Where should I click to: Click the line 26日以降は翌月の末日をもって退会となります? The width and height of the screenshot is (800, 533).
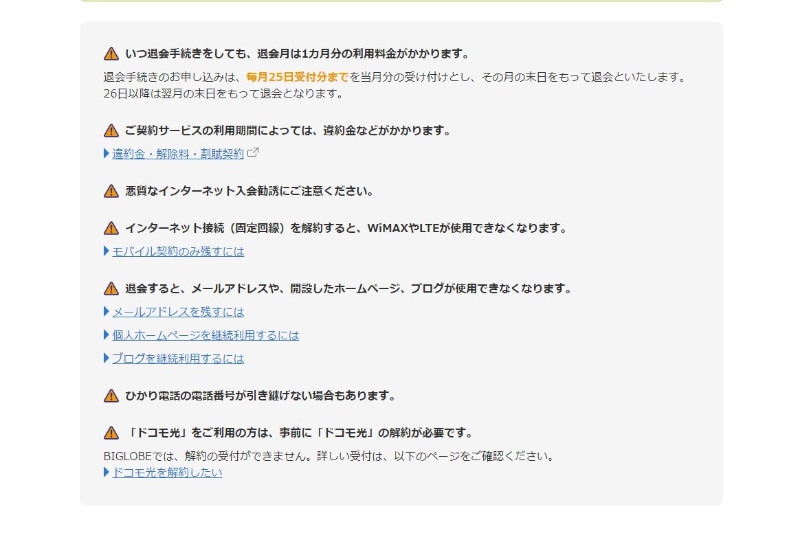(223, 94)
